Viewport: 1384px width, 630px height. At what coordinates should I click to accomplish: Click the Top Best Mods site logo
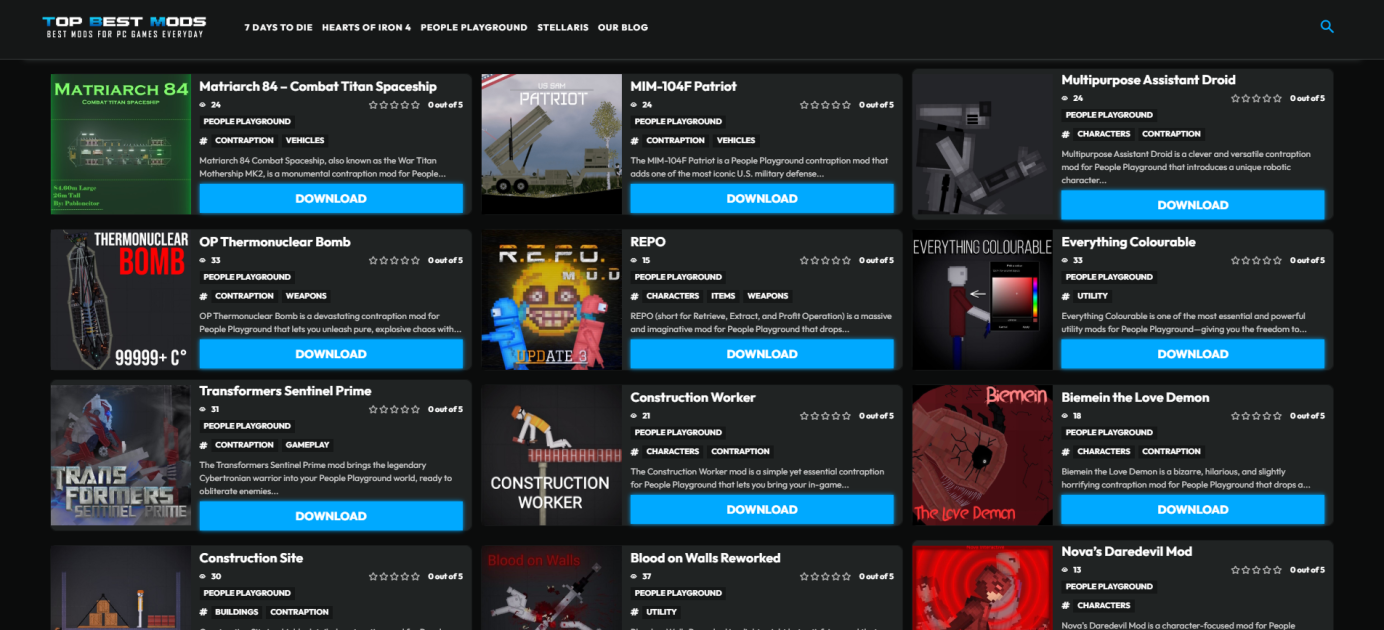pos(124,27)
